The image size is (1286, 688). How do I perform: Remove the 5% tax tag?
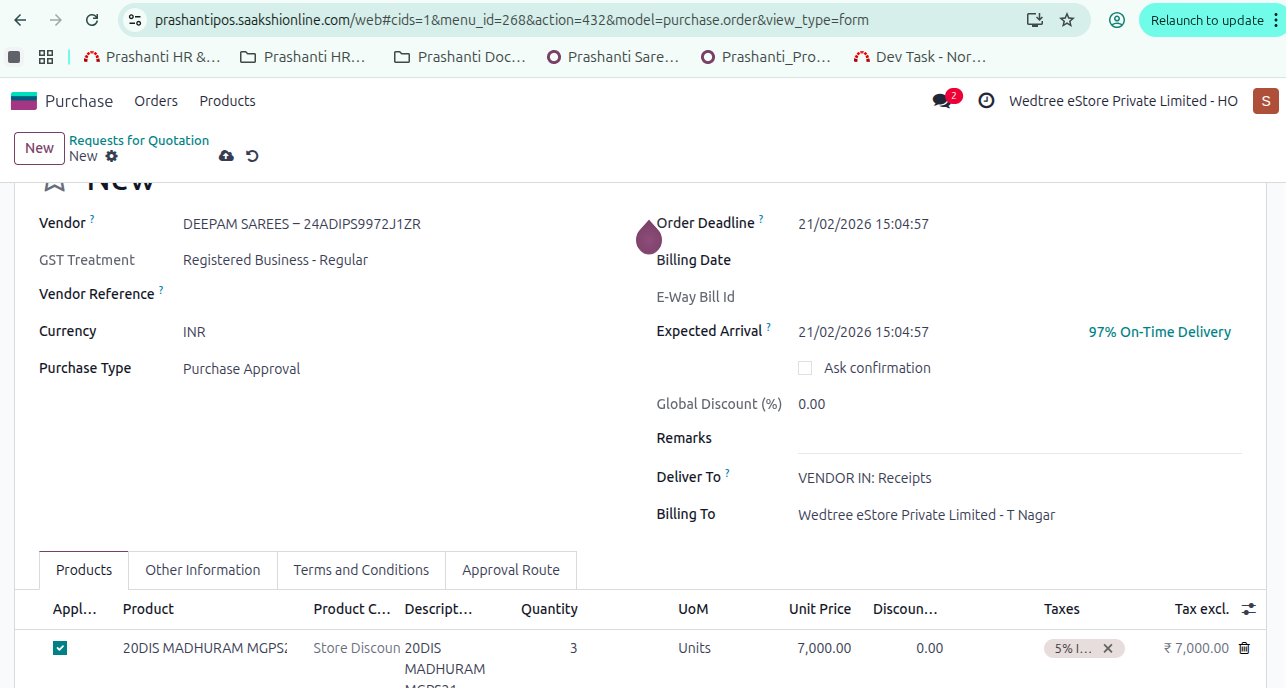coord(1108,648)
